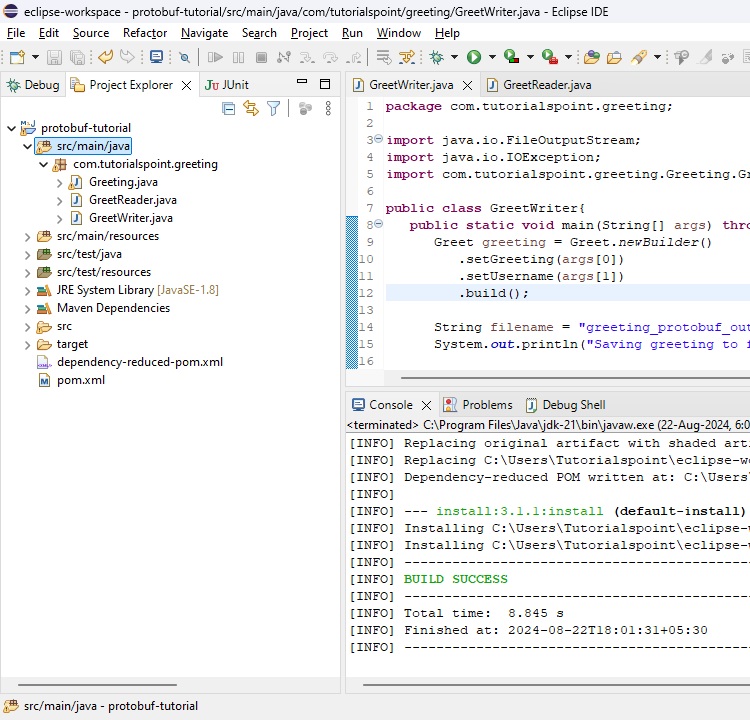The width and height of the screenshot is (750, 720).
Task: Open the Problems view tab
Action: (487, 405)
